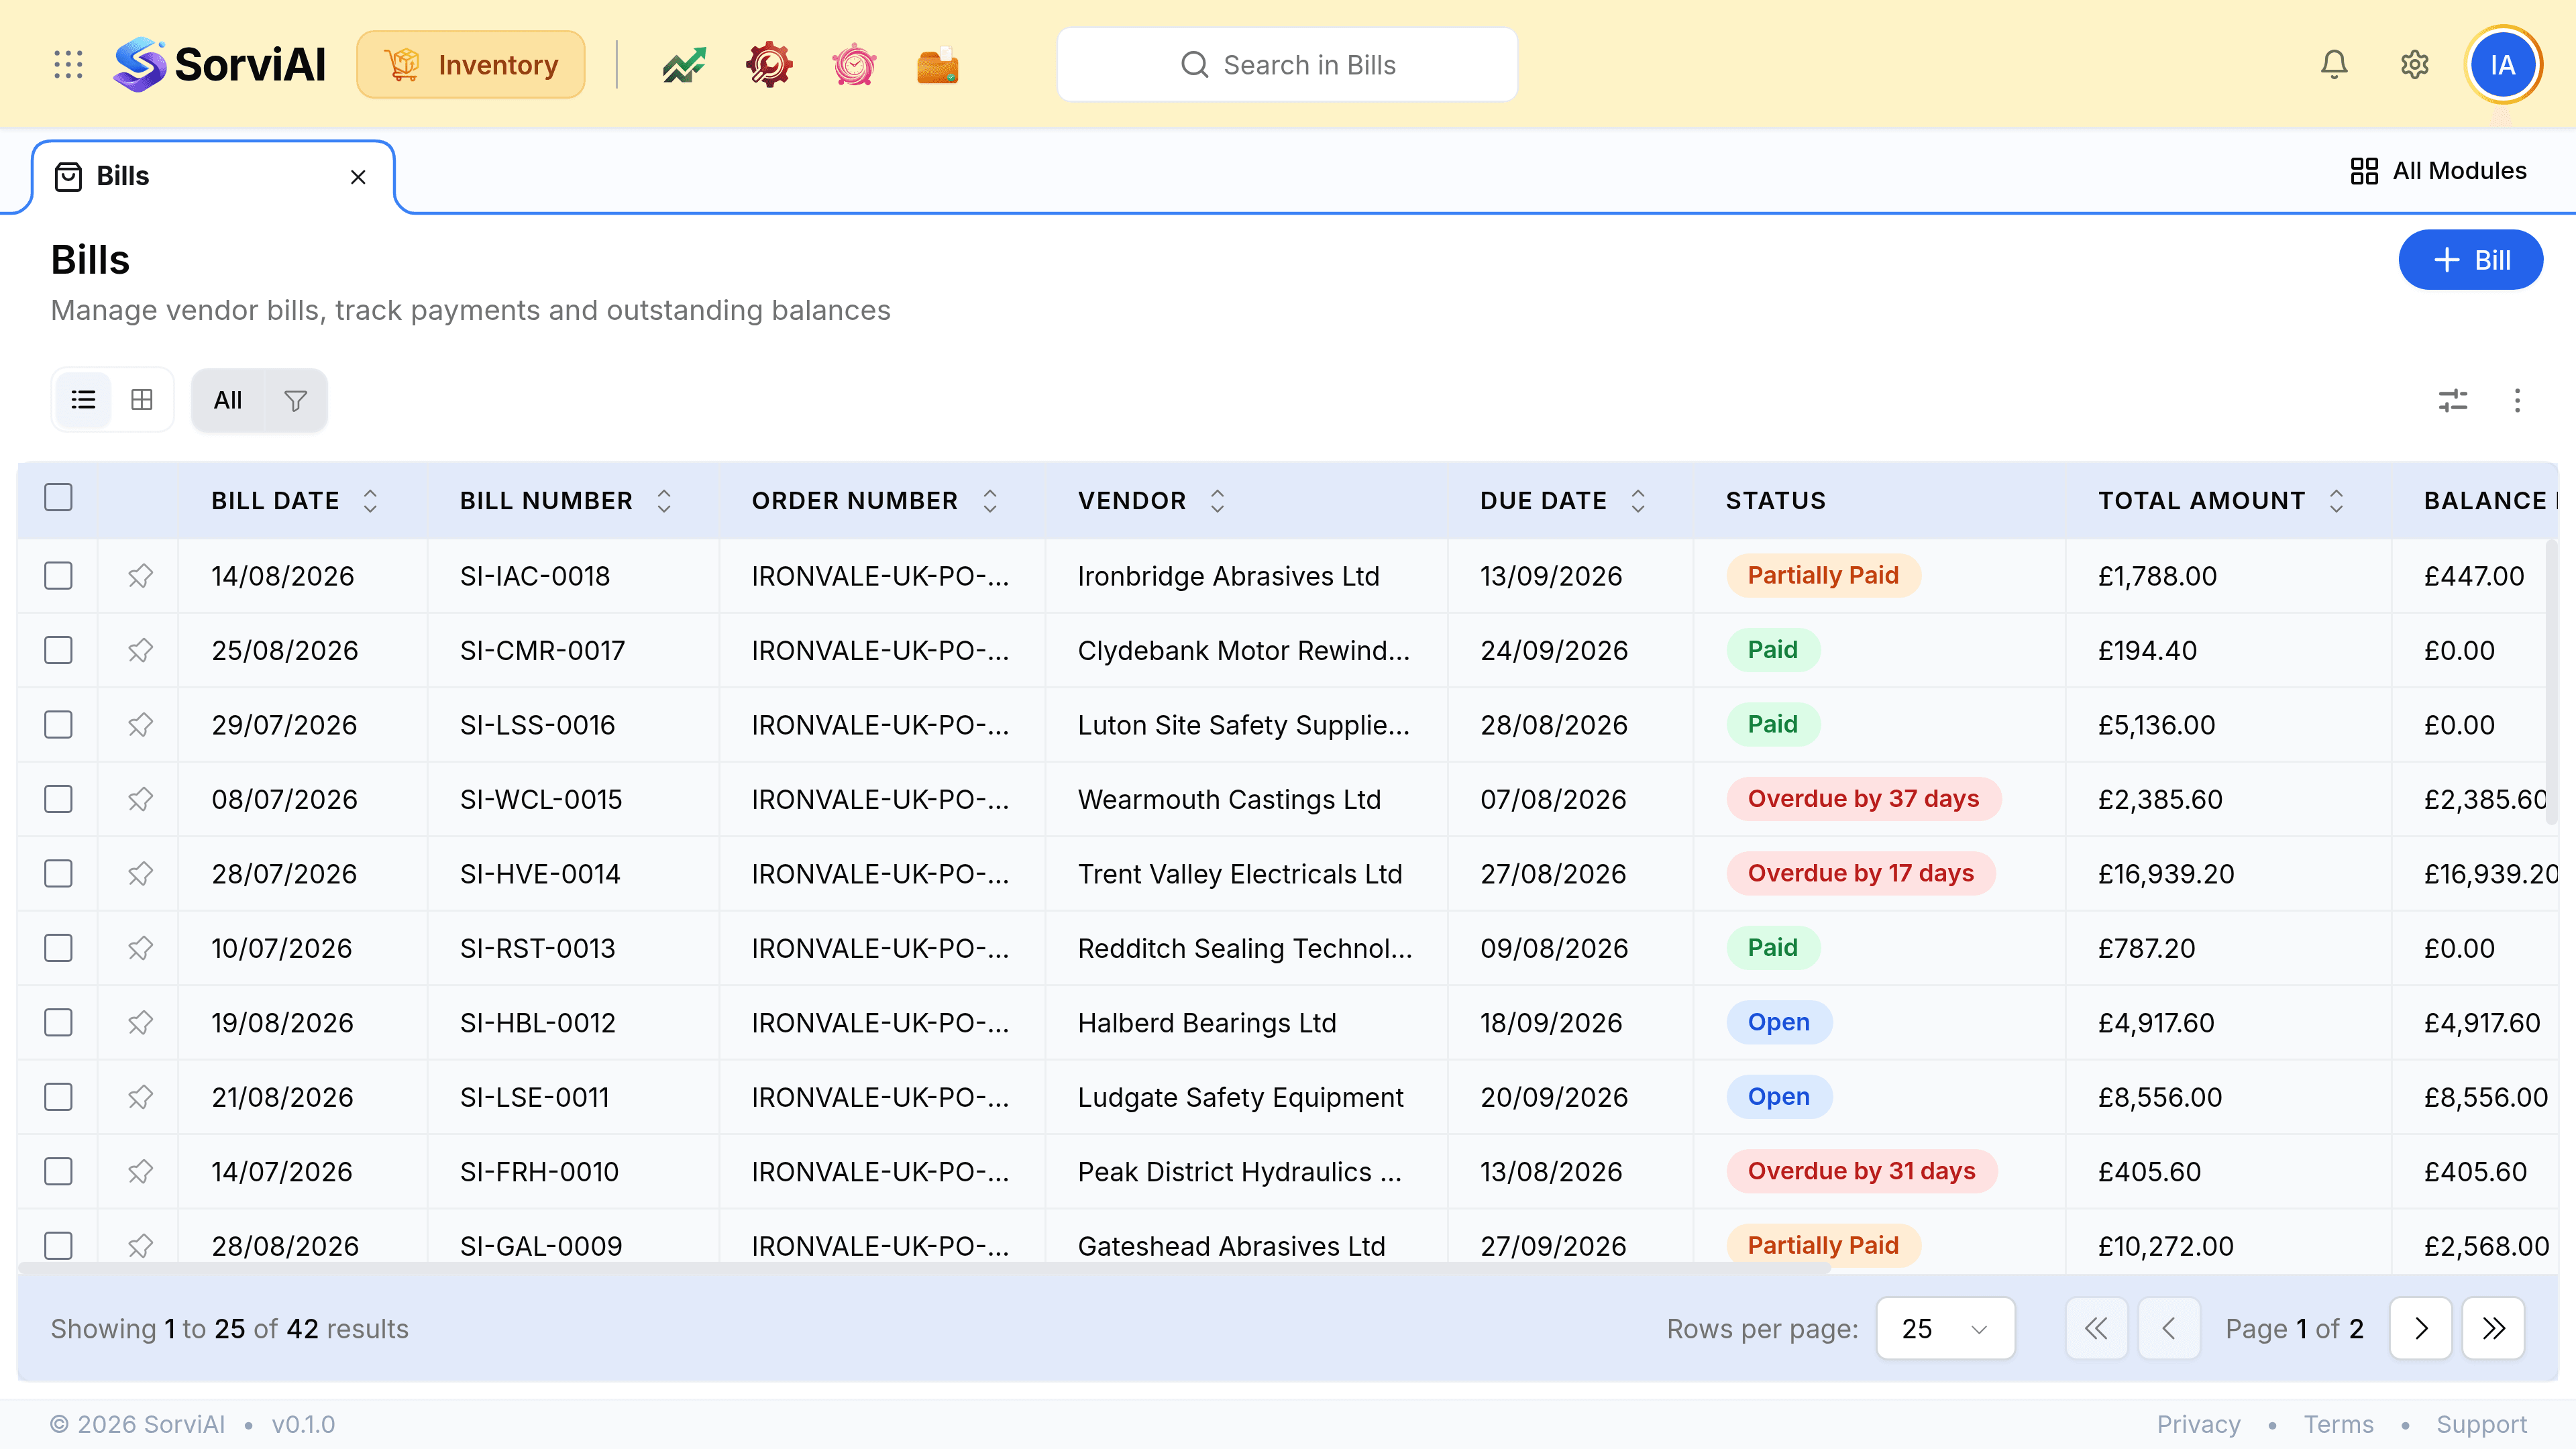Image resolution: width=2576 pixels, height=1449 pixels.
Task: Open All Modules
Action: (2438, 171)
